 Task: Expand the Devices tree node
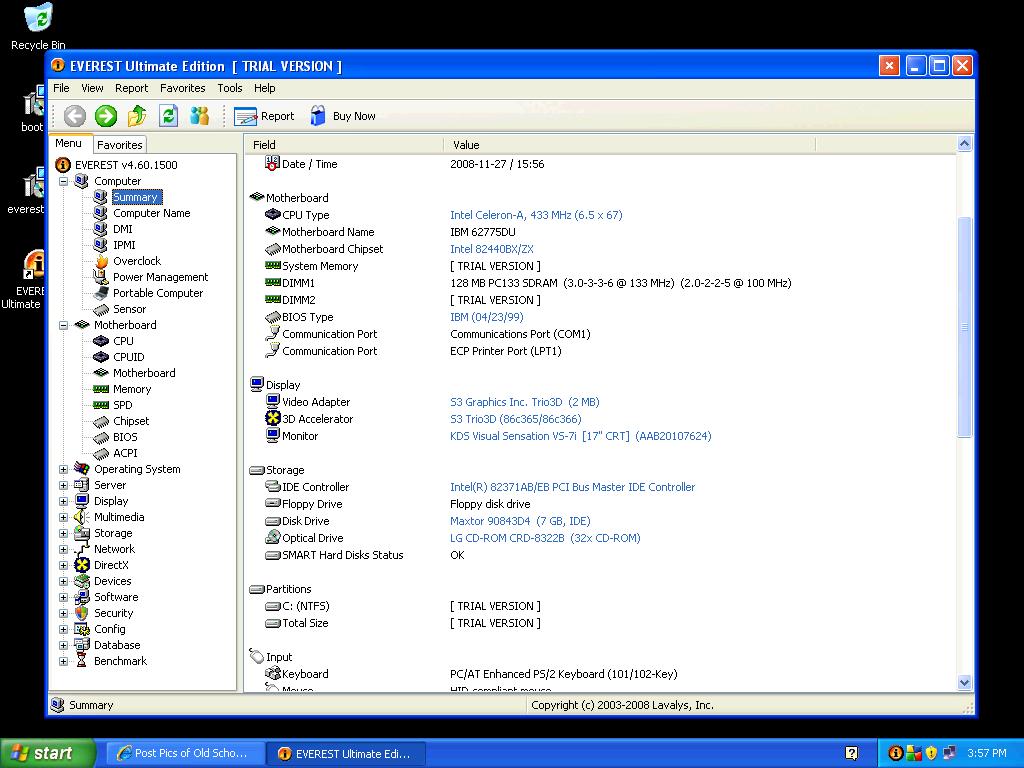tap(63, 581)
